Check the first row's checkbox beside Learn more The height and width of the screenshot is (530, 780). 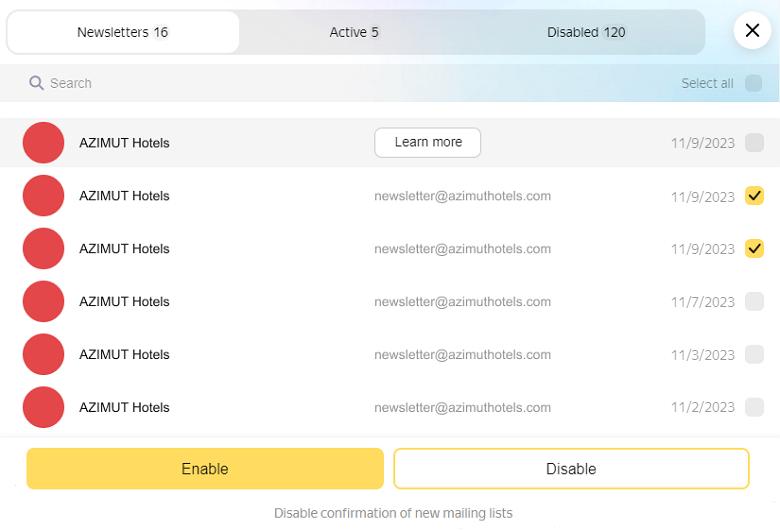(754, 143)
